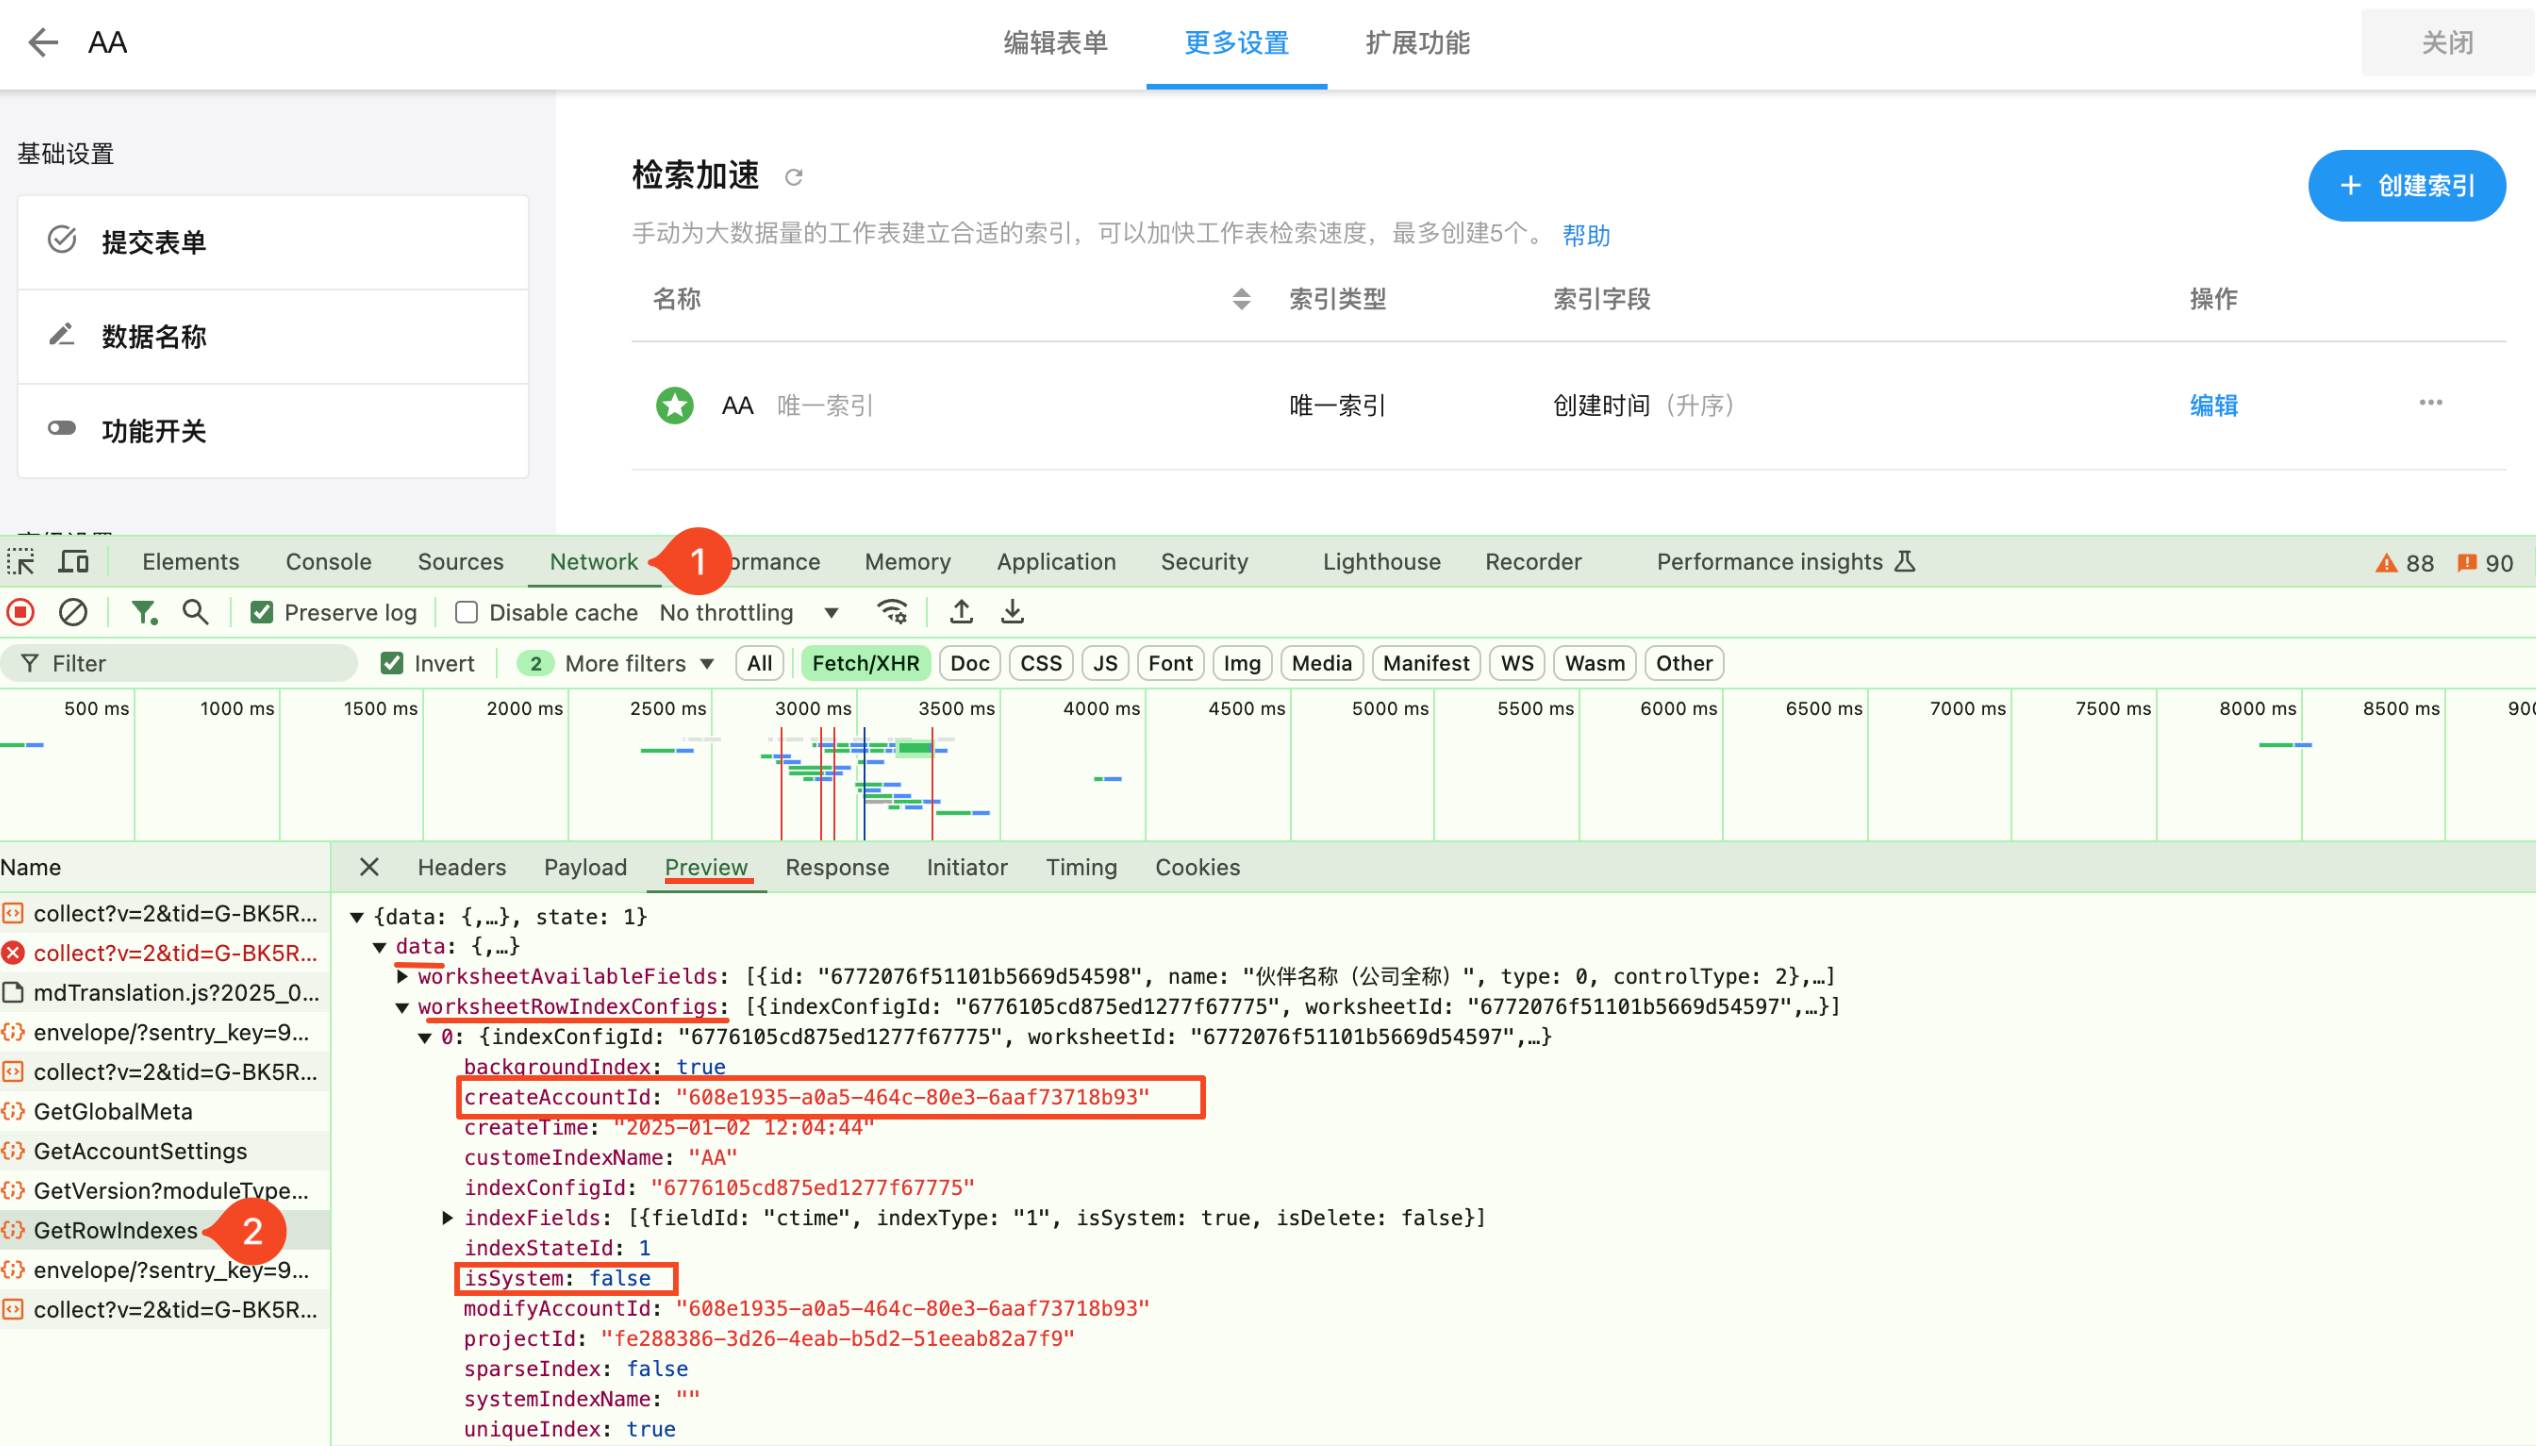The image size is (2536, 1446).
Task: Click the 编辑 link for AA index
Action: pos(2213,406)
